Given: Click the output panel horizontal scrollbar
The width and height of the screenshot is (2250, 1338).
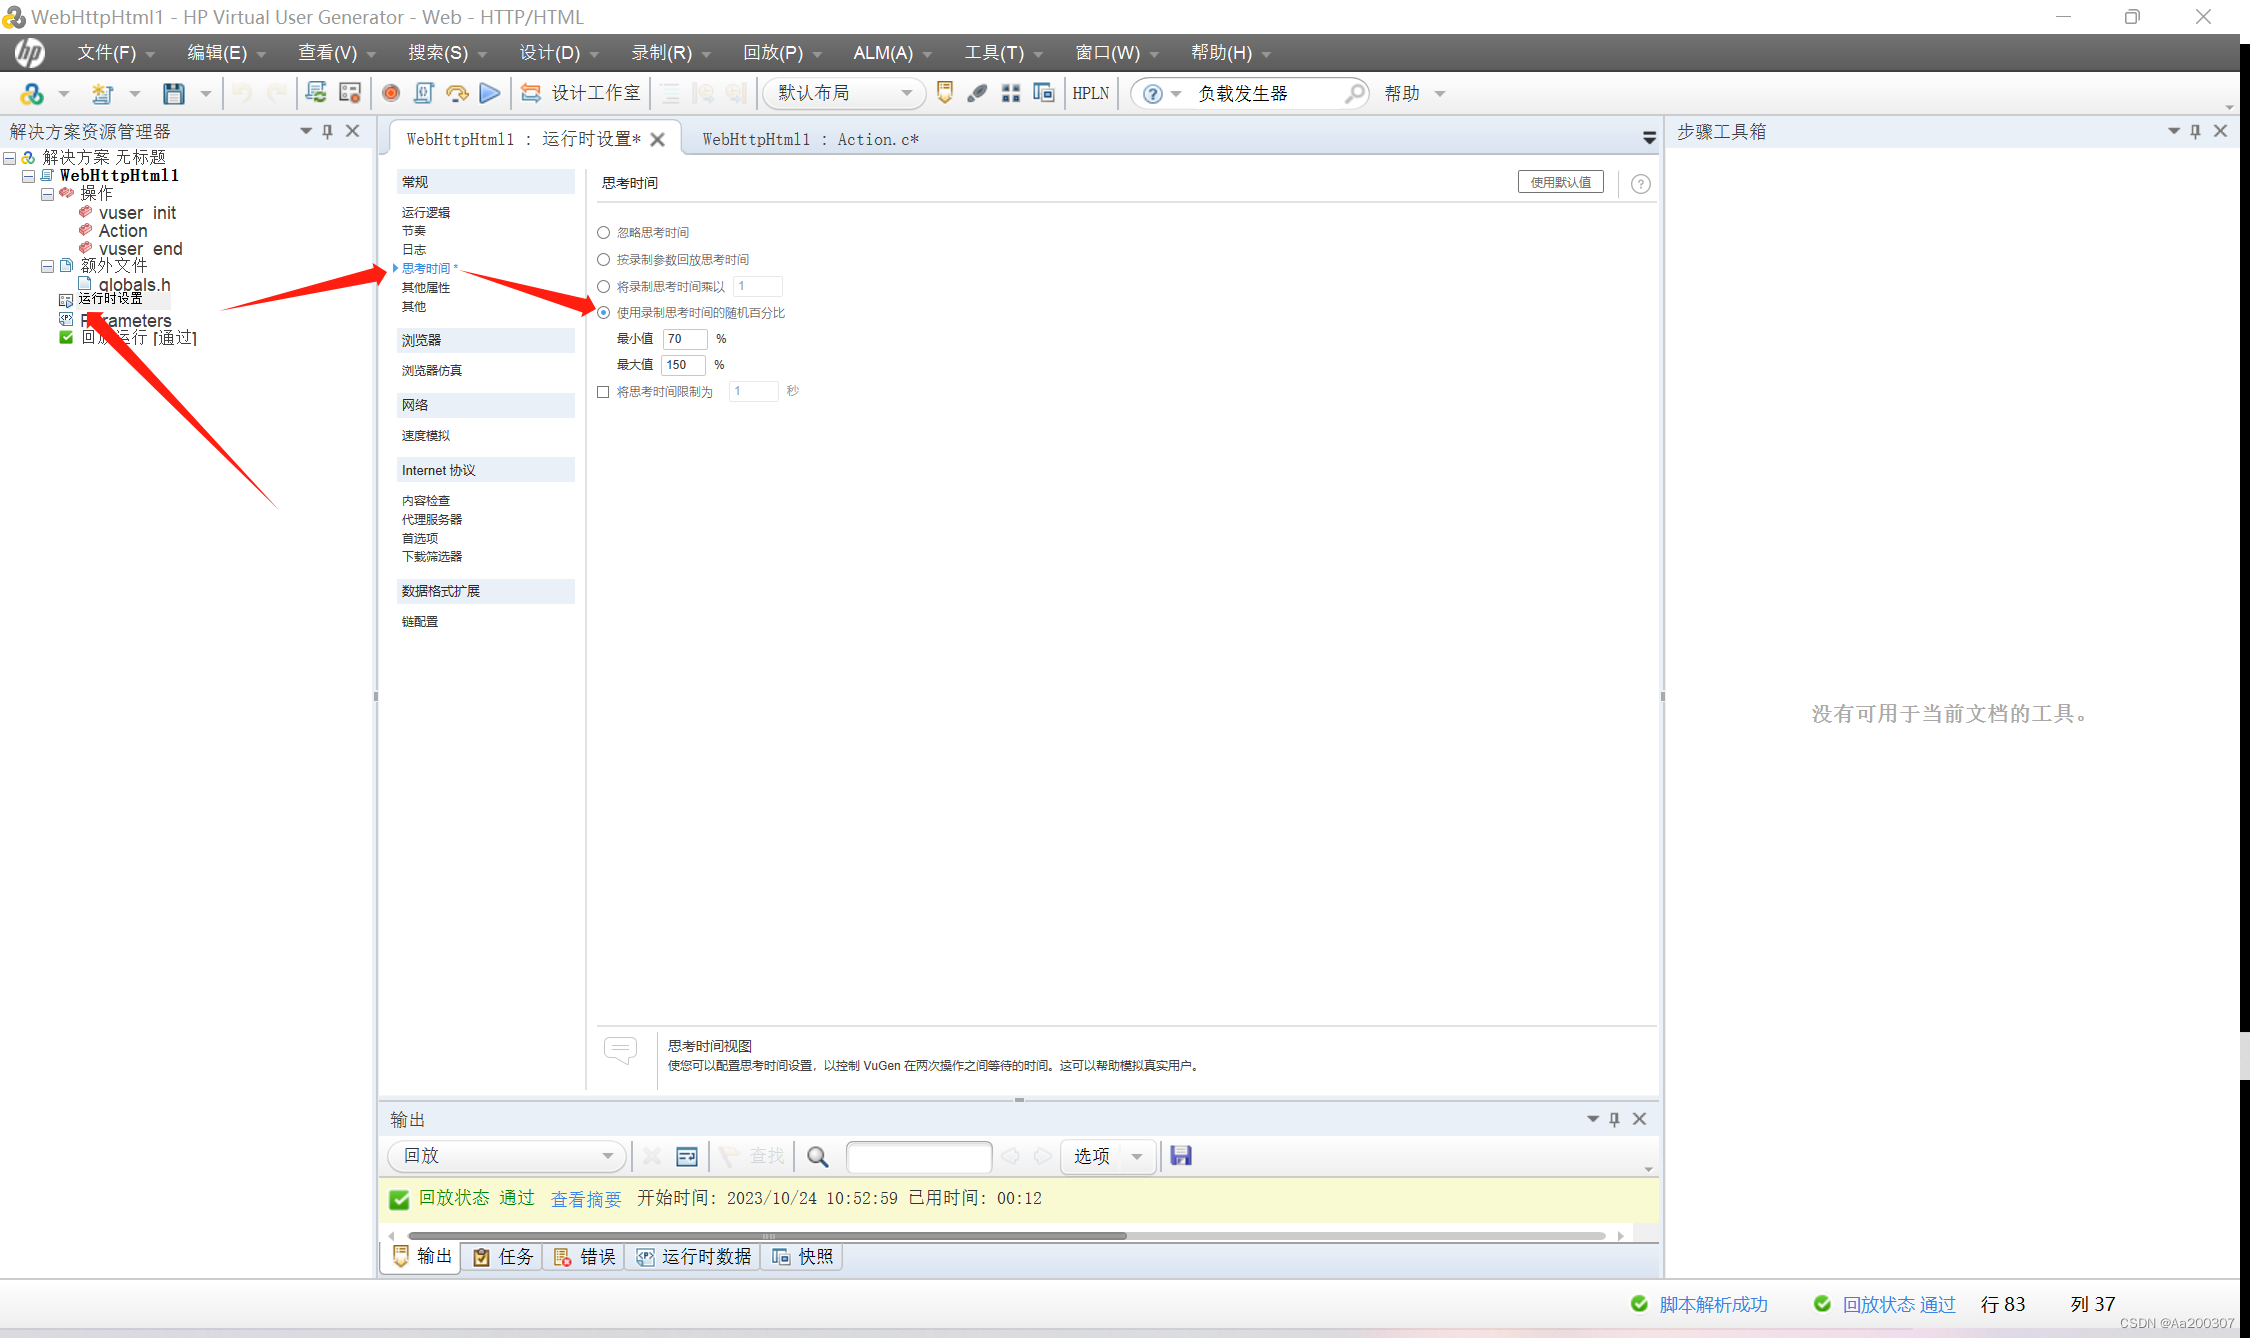Looking at the screenshot, I should click(x=767, y=1236).
